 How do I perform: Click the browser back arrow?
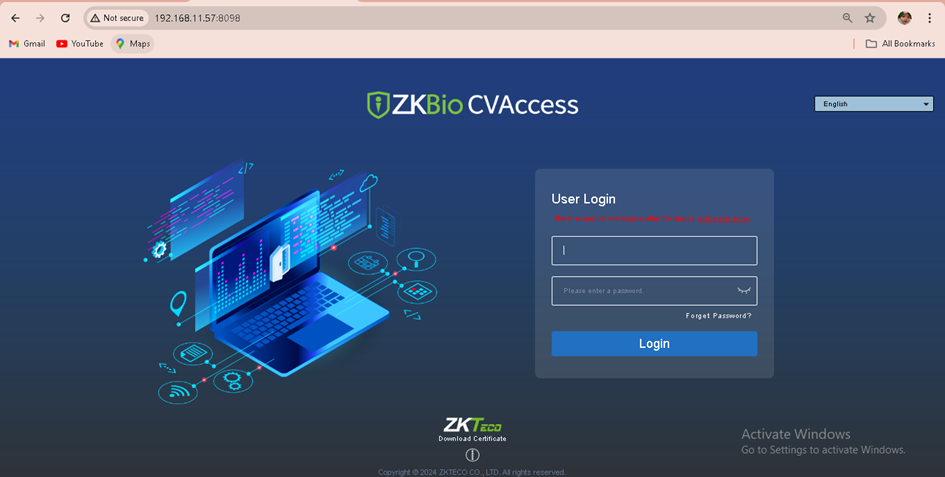pos(16,18)
